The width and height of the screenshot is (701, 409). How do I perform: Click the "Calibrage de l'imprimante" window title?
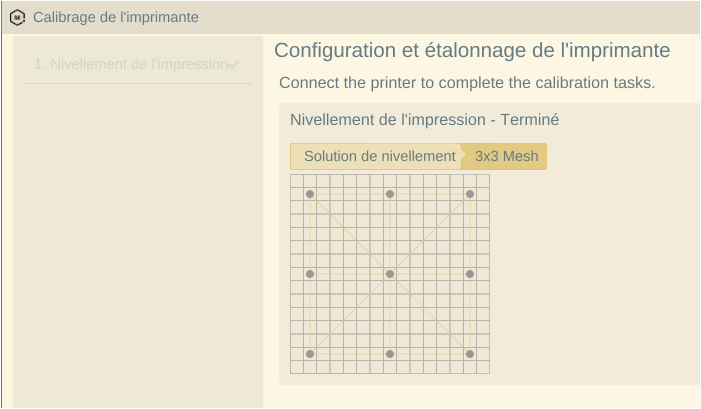pyautogui.click(x=116, y=17)
